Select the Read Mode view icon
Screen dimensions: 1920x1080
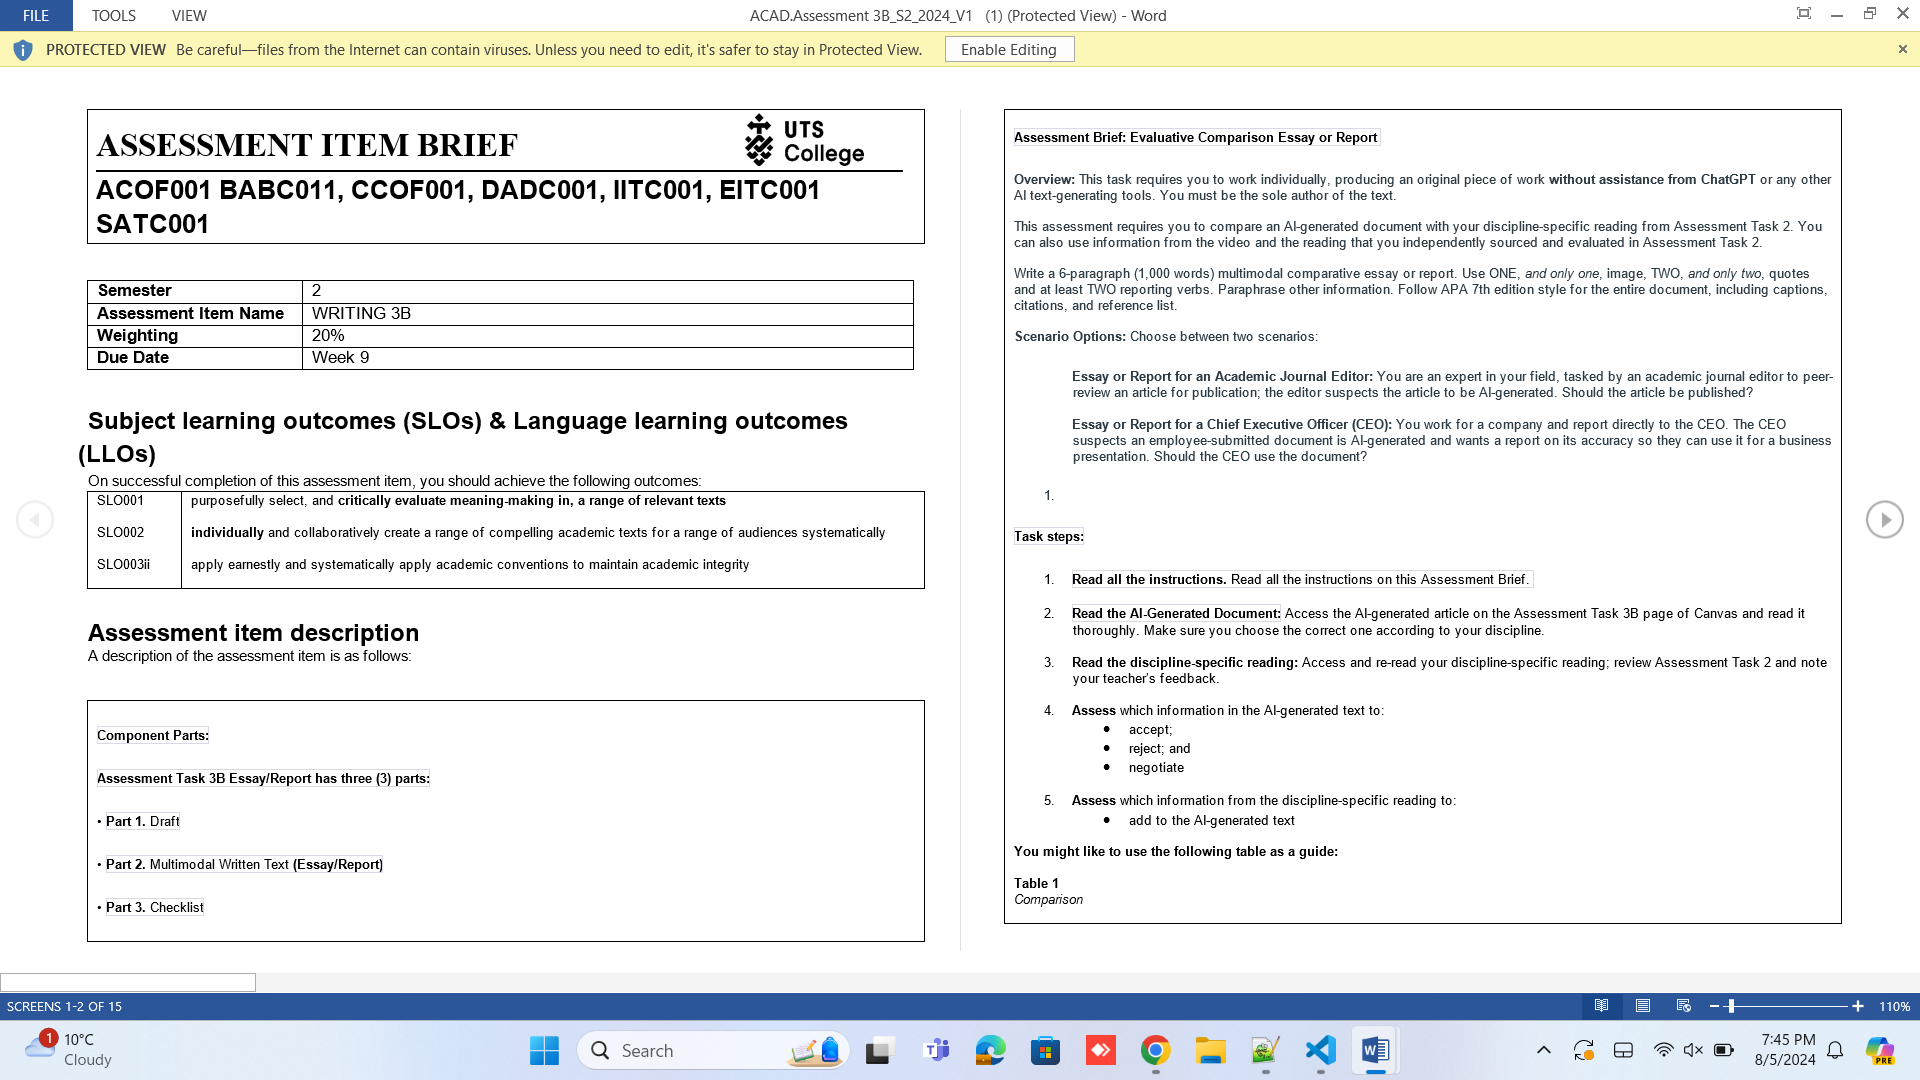[x=1602, y=1007]
